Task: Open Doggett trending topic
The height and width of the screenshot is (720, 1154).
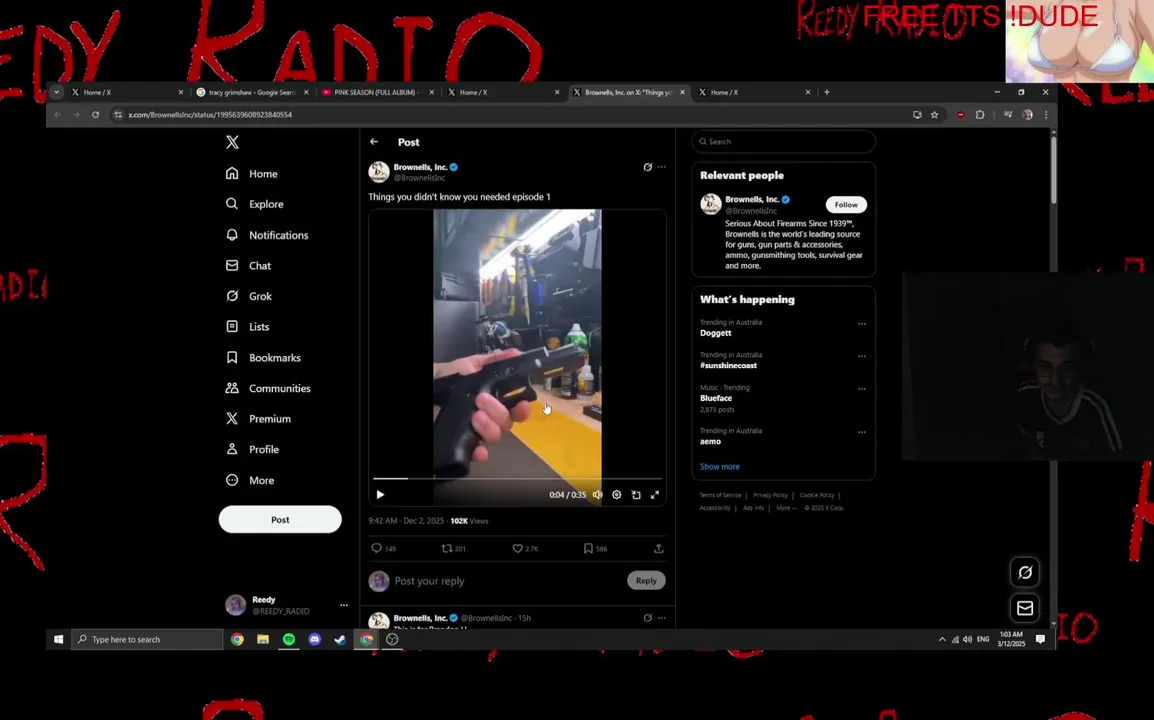Action: (x=715, y=333)
